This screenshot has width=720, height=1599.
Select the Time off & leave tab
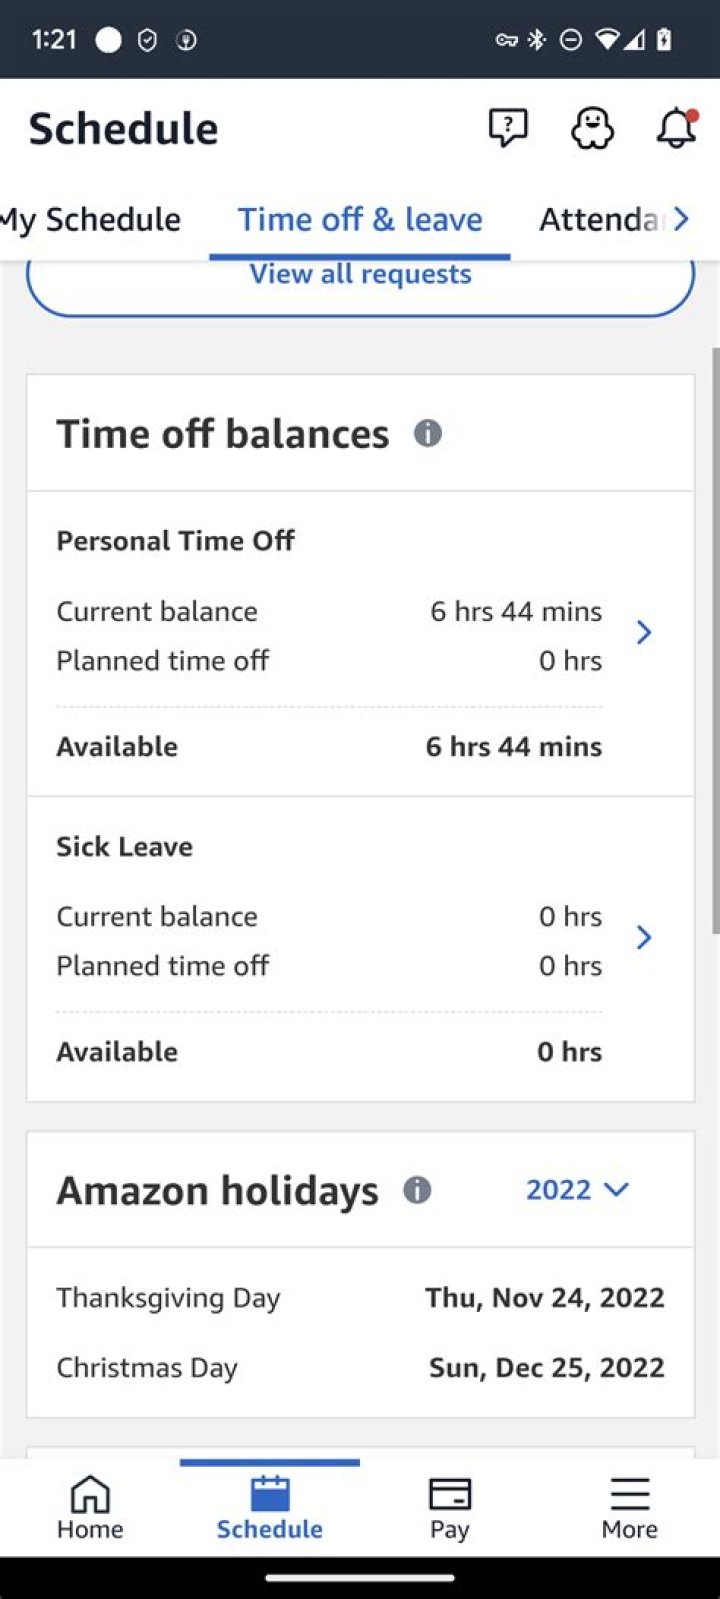[x=360, y=219]
